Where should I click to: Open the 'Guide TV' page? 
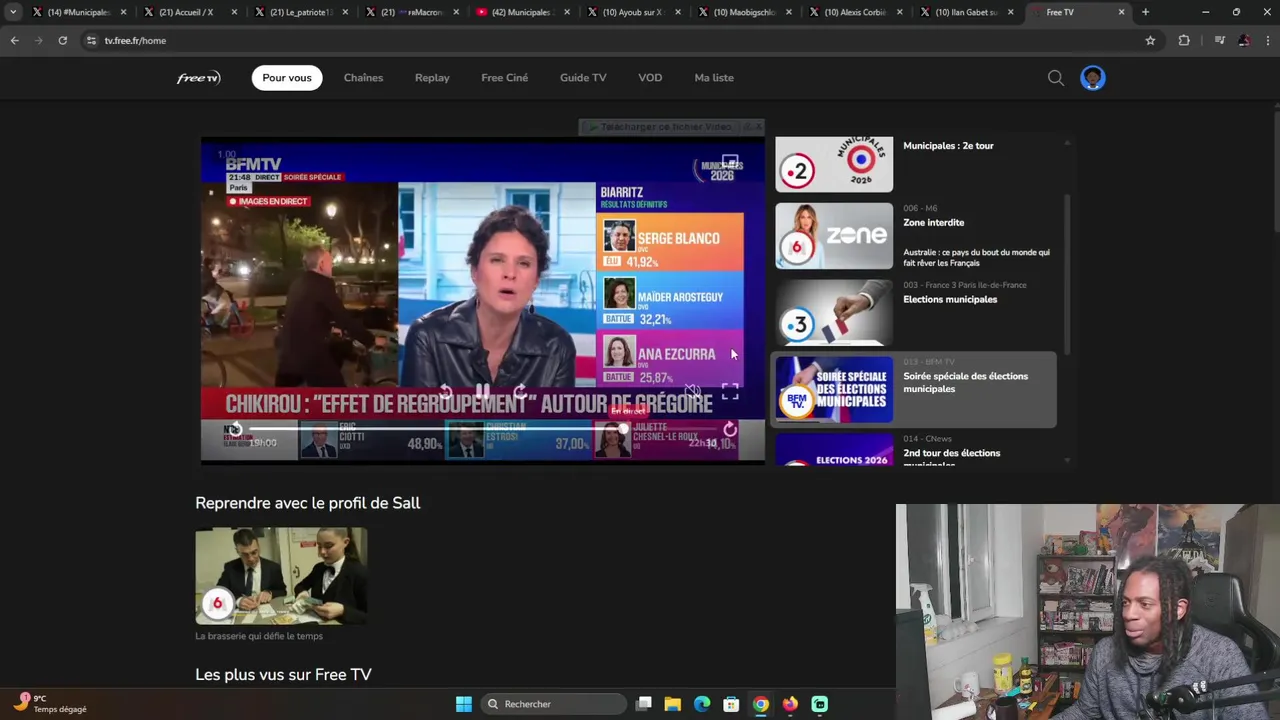click(583, 78)
